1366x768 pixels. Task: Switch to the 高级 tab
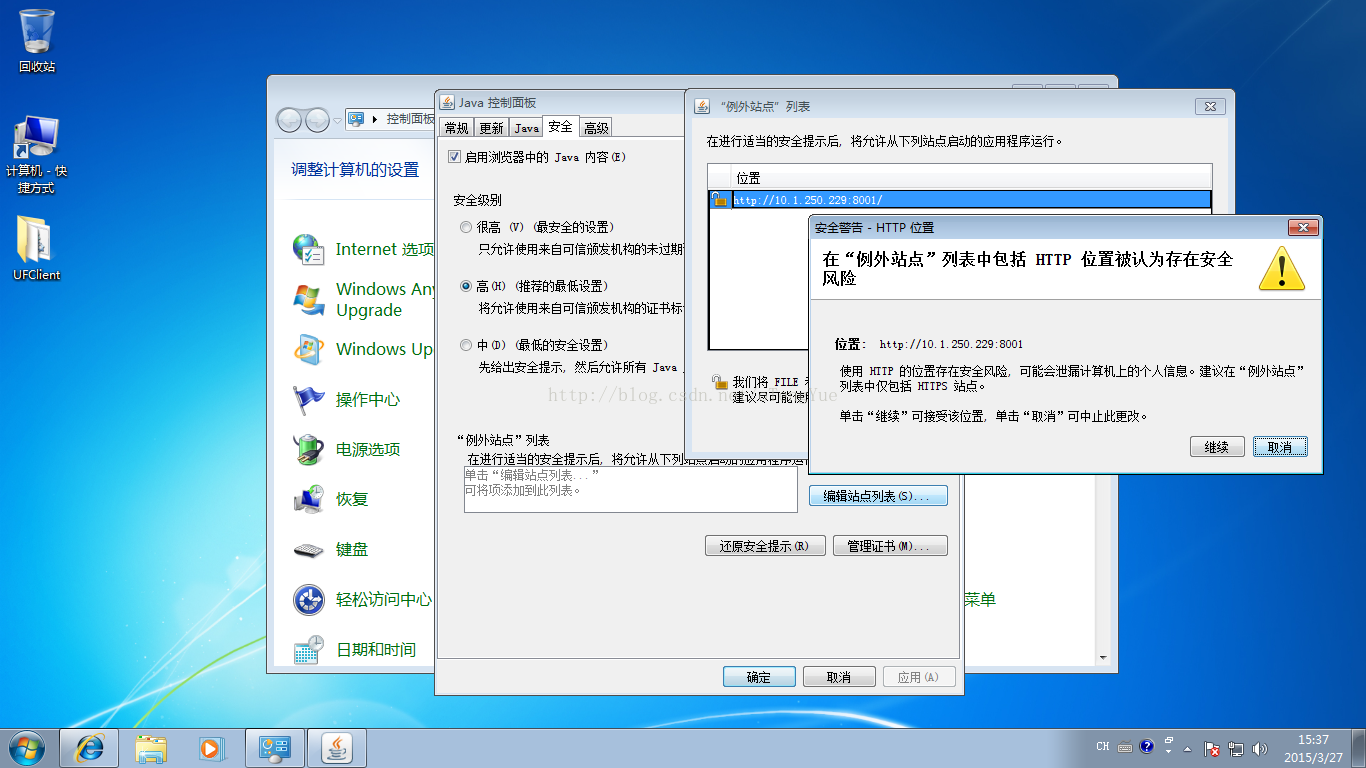(597, 128)
